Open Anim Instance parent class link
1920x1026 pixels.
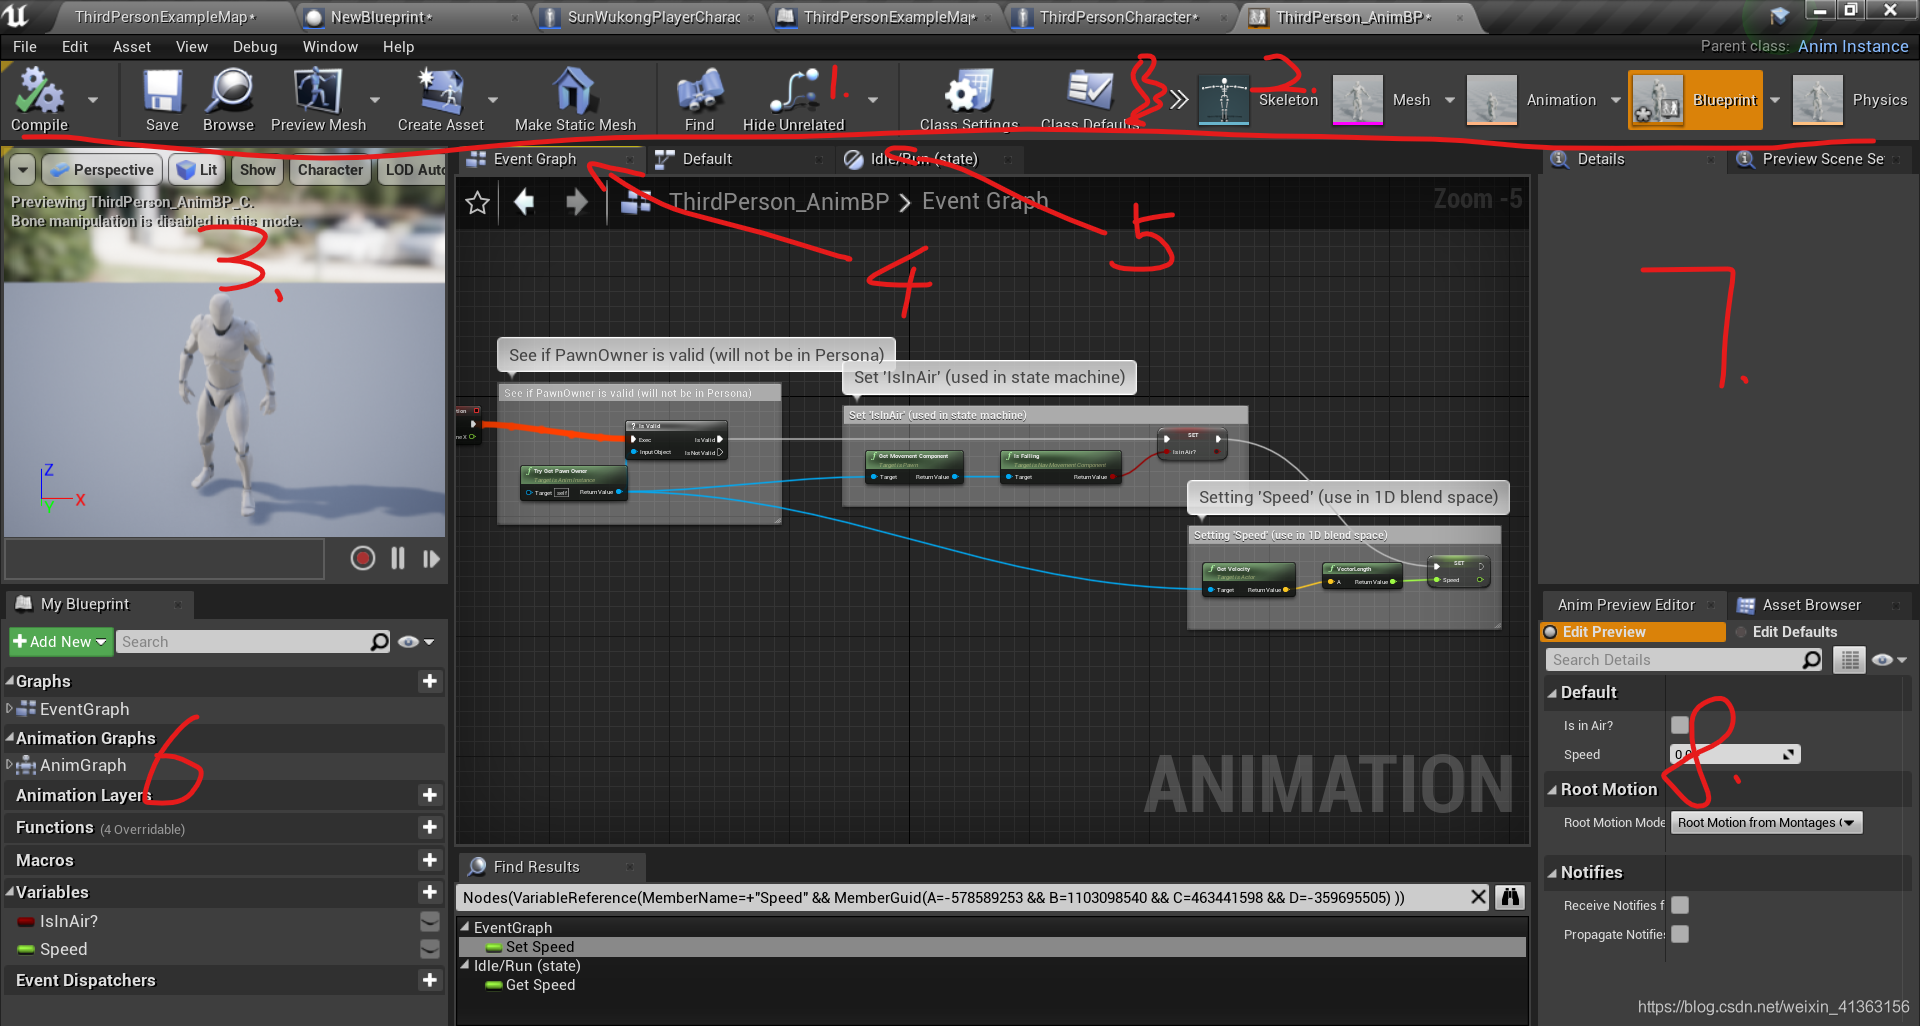tap(1853, 46)
